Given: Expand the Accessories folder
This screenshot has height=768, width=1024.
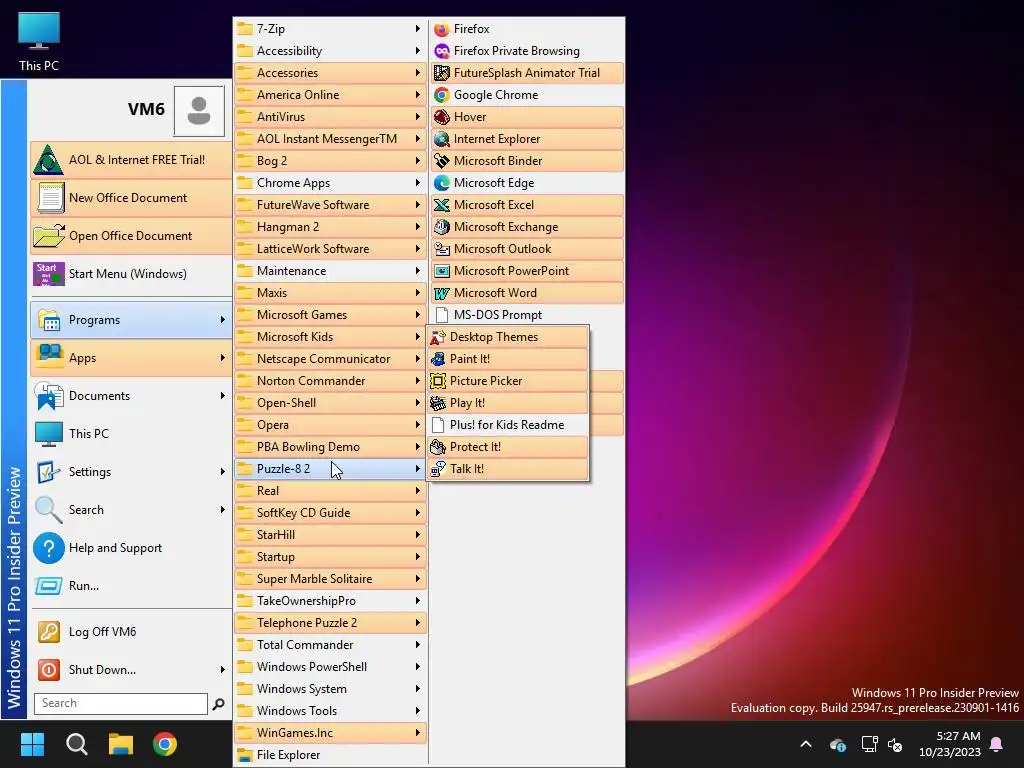Looking at the screenshot, I should 330,72.
